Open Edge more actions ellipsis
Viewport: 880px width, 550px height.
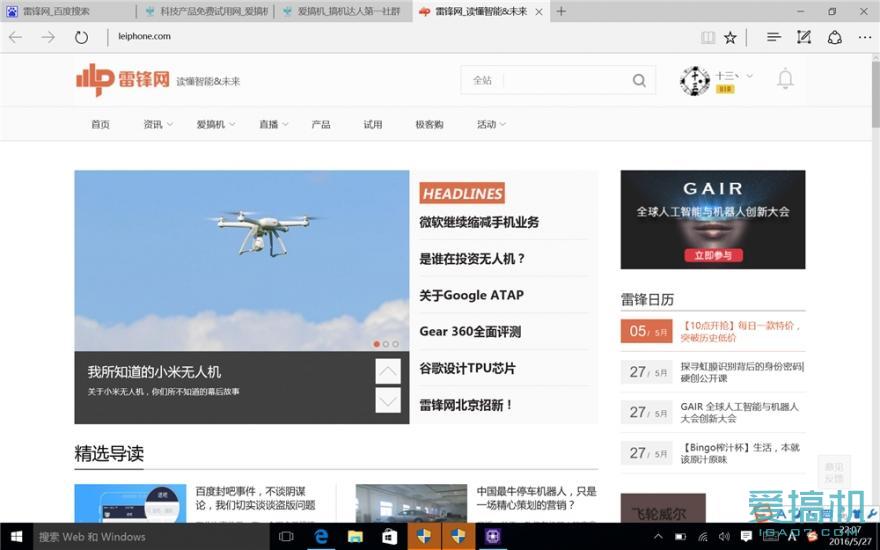point(865,38)
